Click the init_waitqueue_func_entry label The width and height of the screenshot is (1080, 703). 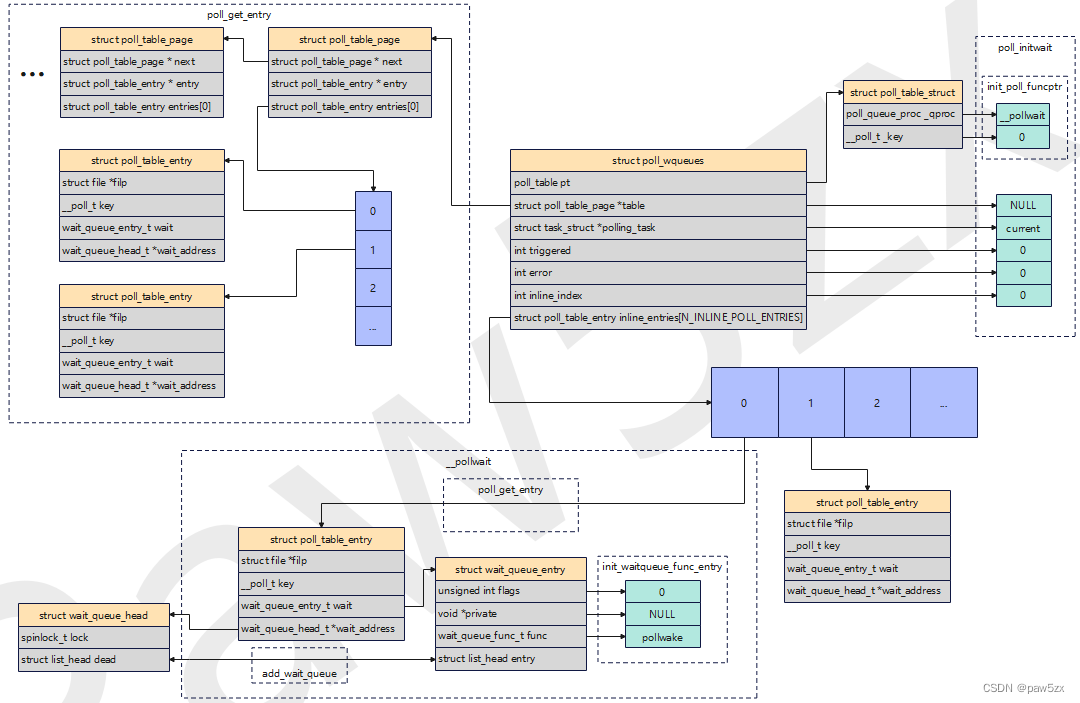661,567
